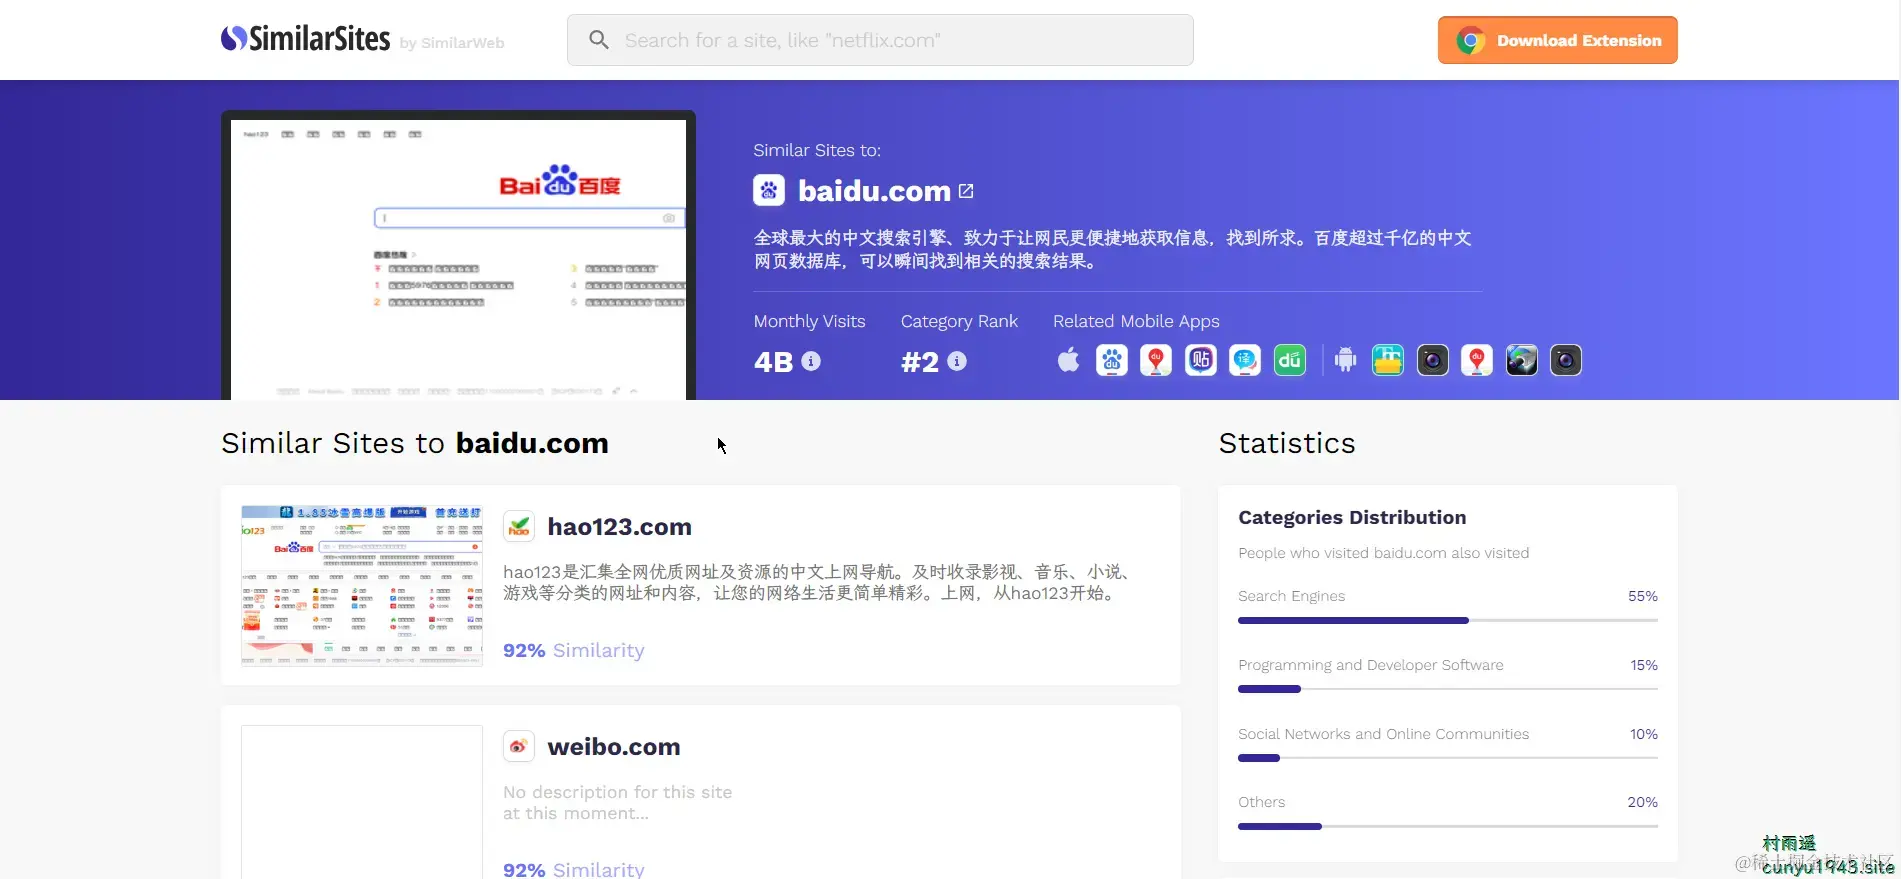Open the baidu.com header link
This screenshot has width=1901, height=879.
[874, 190]
